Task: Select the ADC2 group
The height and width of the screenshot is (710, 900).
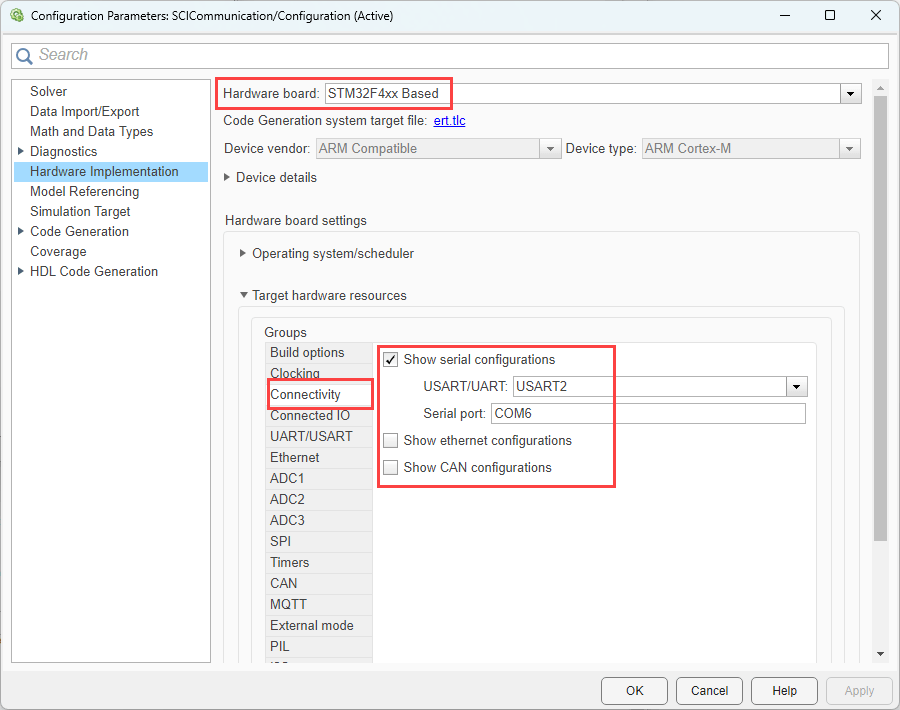Action: 319,499
